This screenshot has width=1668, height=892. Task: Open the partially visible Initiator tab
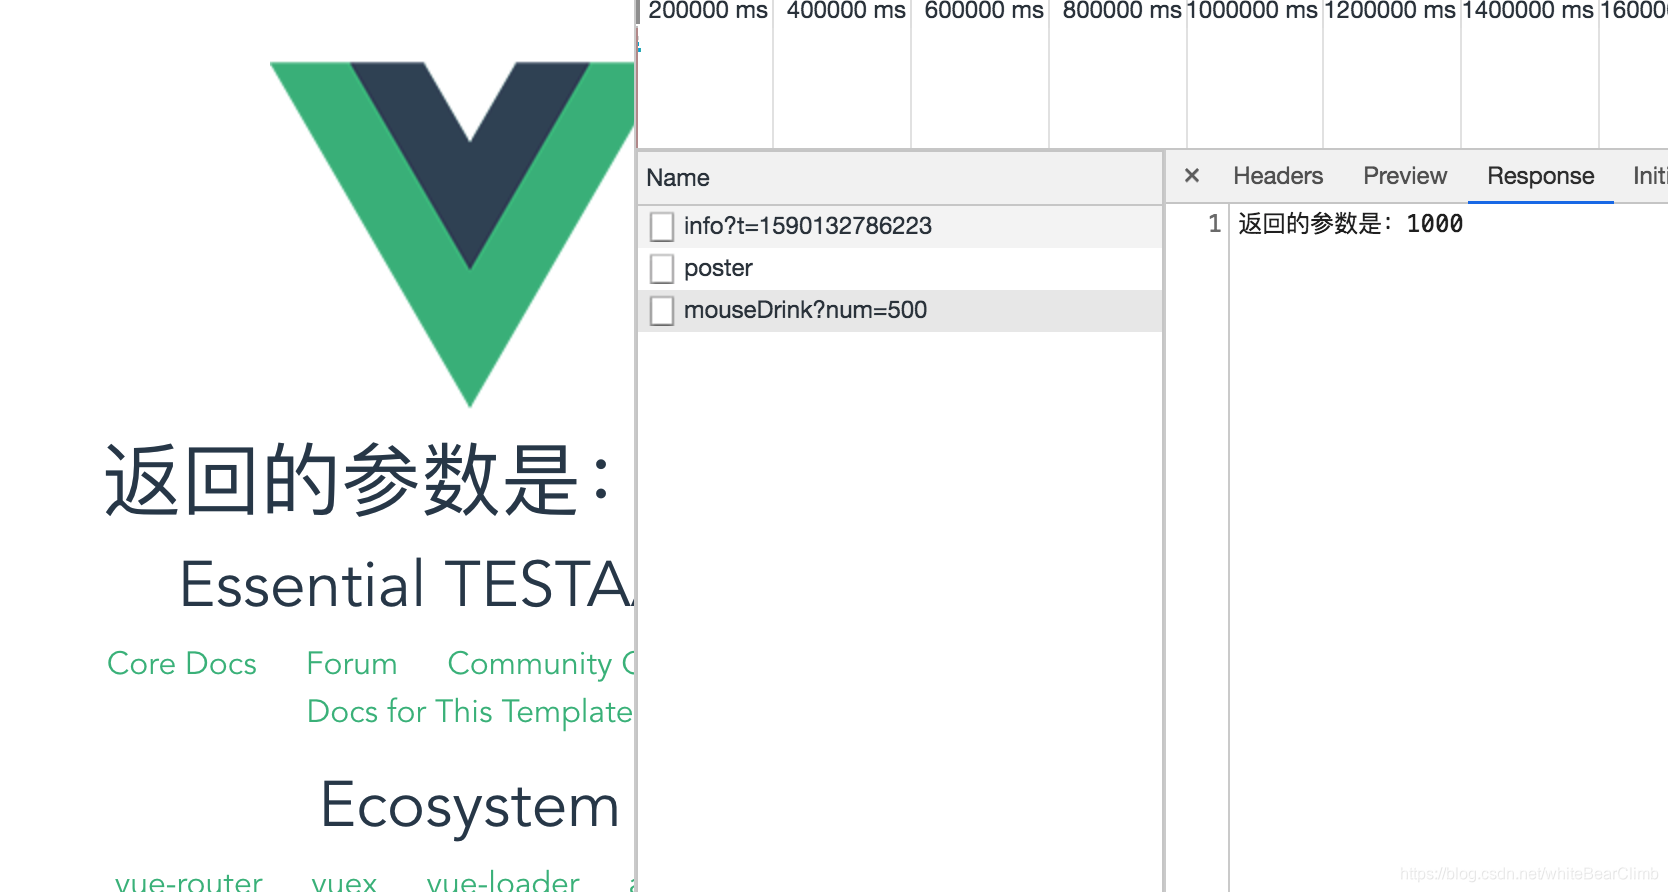click(1650, 176)
